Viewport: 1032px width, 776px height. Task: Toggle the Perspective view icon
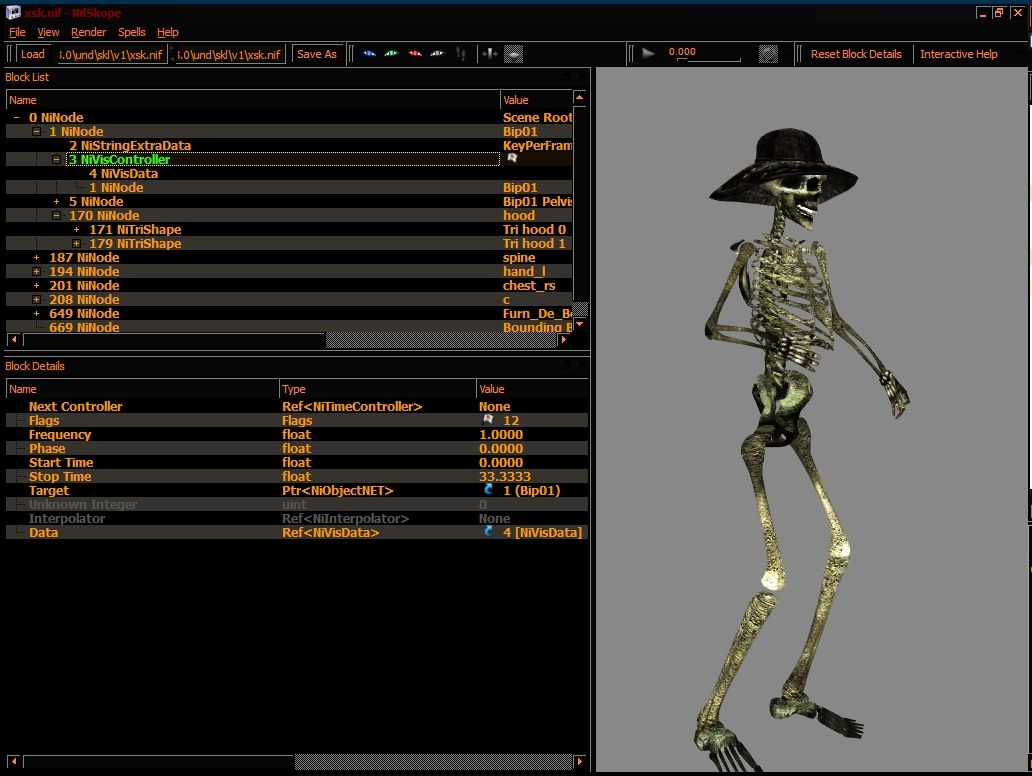point(513,54)
